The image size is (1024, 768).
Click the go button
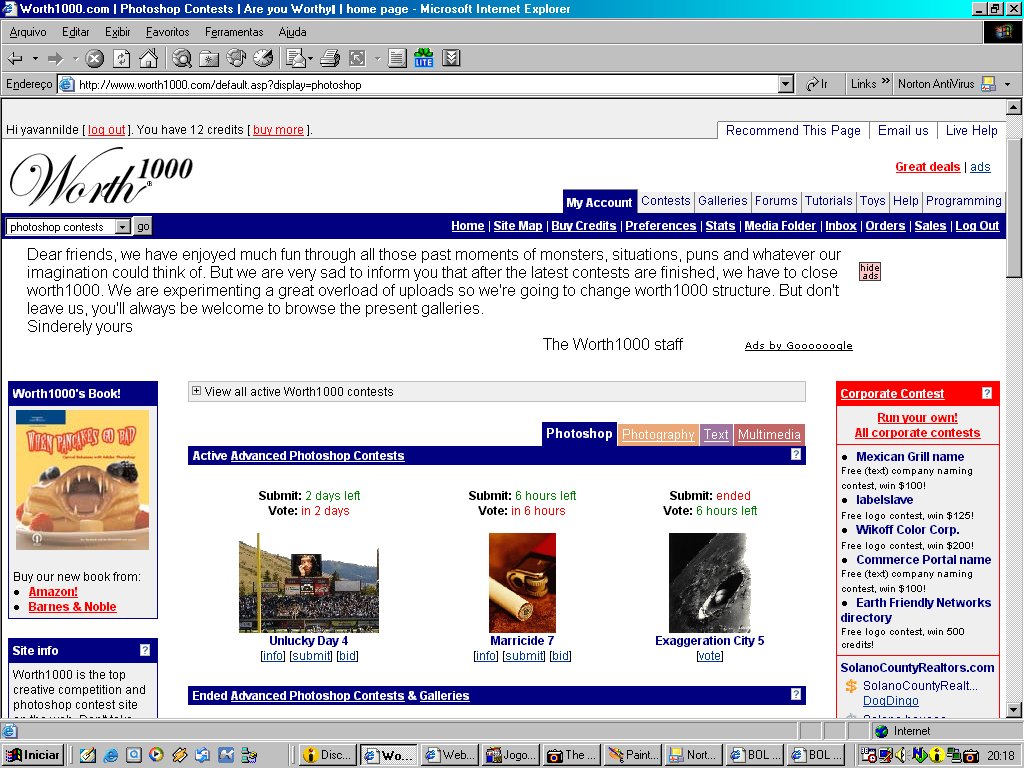coord(143,227)
